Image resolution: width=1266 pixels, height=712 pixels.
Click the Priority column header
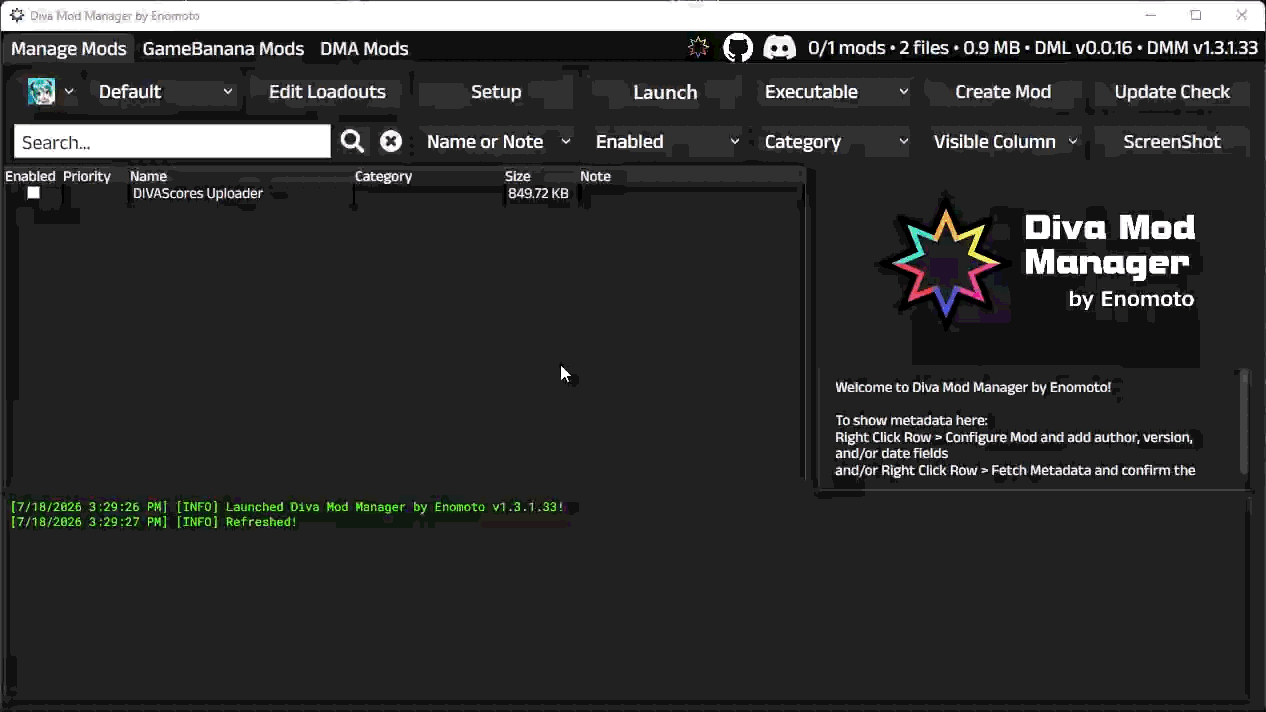click(x=87, y=176)
